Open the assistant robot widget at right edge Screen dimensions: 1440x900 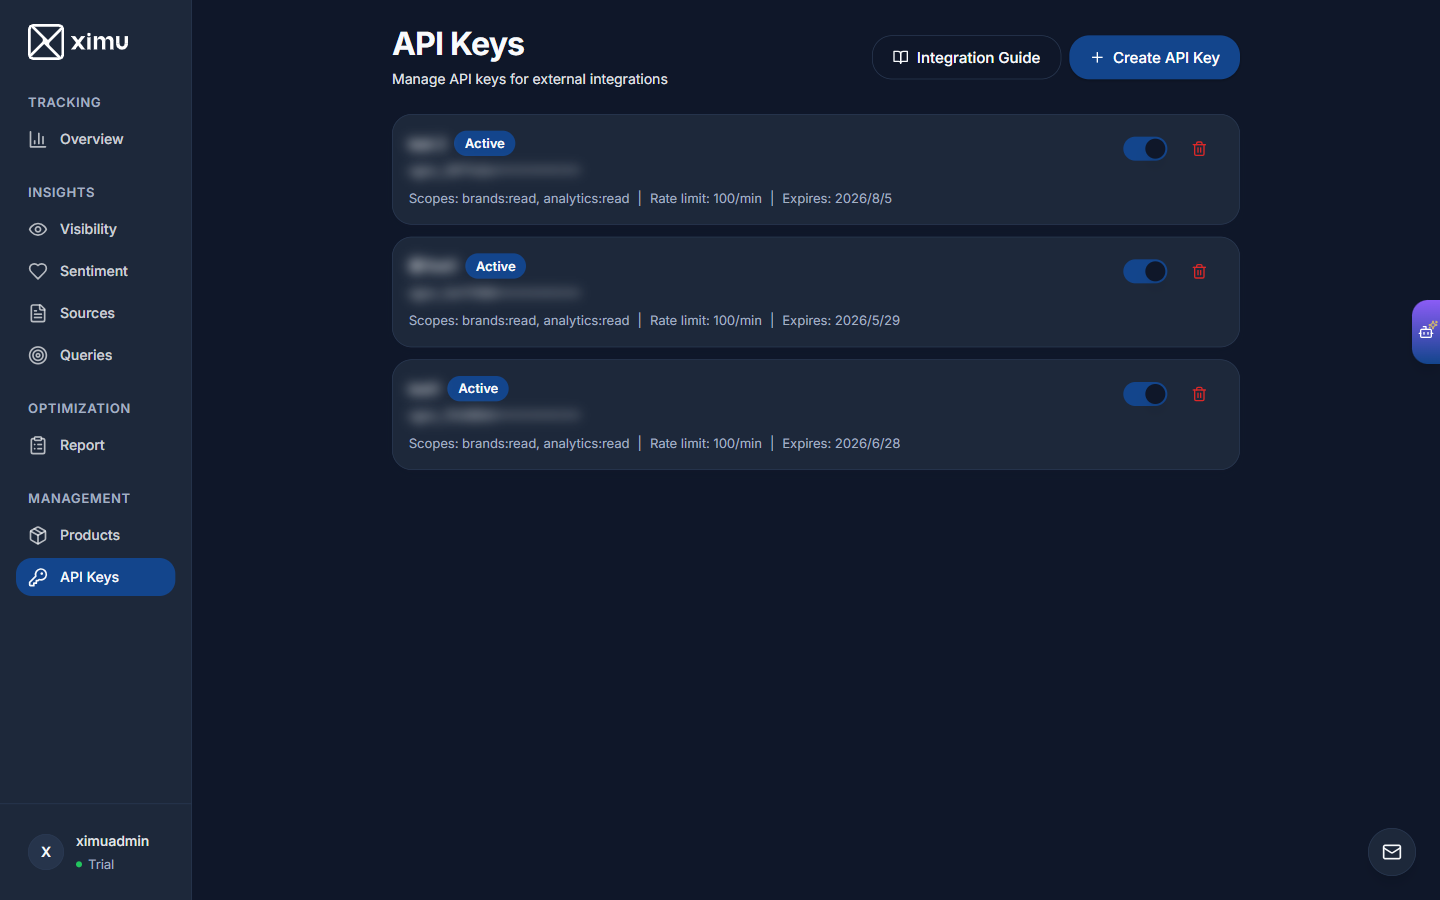tap(1427, 331)
